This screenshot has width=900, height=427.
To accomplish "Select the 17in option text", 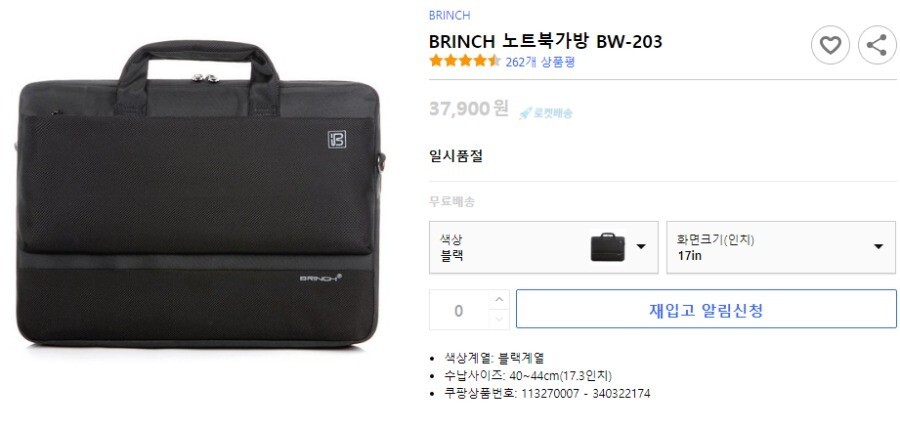I will click(x=689, y=256).
